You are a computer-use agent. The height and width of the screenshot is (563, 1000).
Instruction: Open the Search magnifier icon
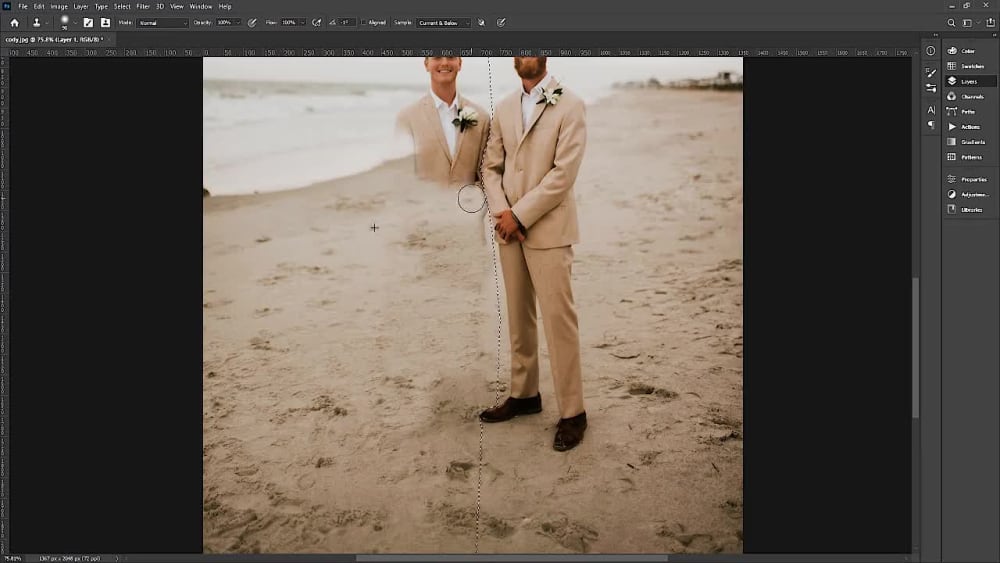pyautogui.click(x=951, y=22)
